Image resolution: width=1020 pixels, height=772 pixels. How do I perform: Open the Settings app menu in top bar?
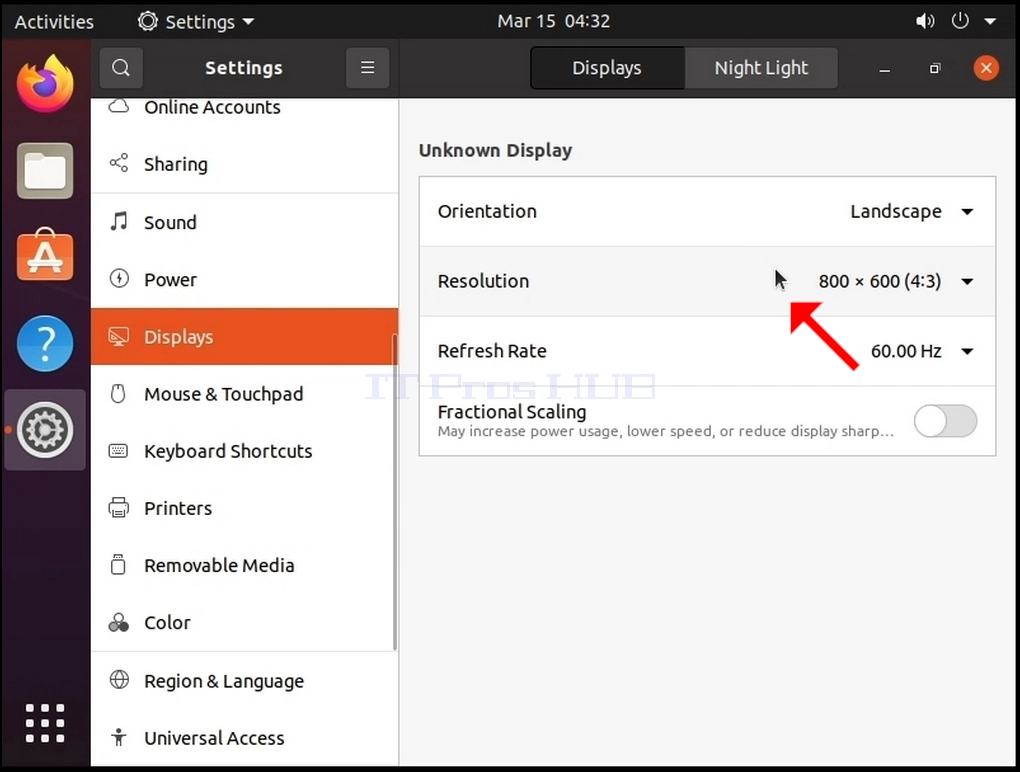tap(196, 21)
